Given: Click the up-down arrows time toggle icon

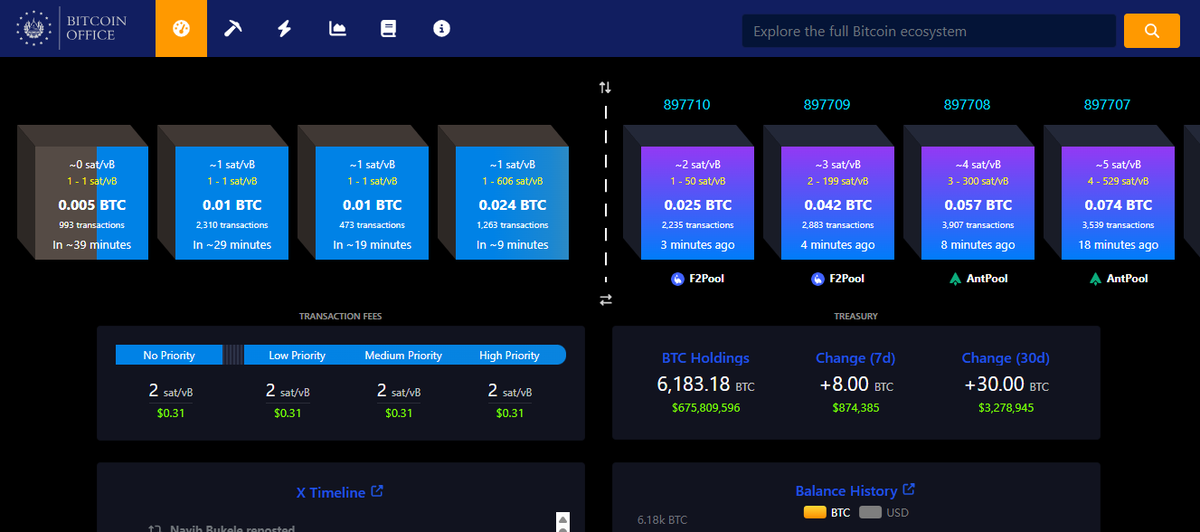Looking at the screenshot, I should [x=605, y=87].
